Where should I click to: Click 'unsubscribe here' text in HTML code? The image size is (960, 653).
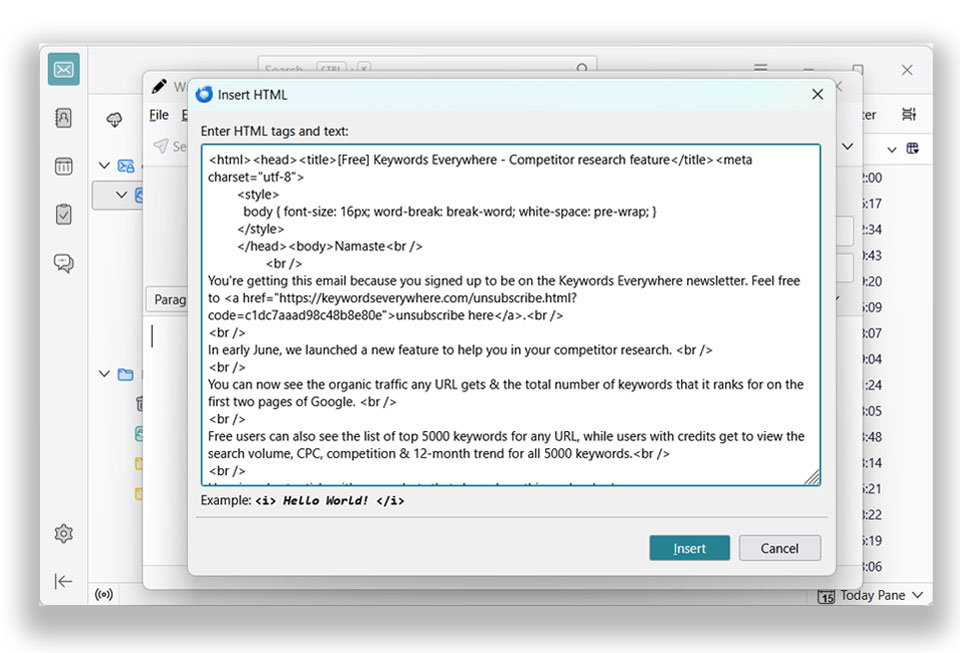click(x=444, y=315)
